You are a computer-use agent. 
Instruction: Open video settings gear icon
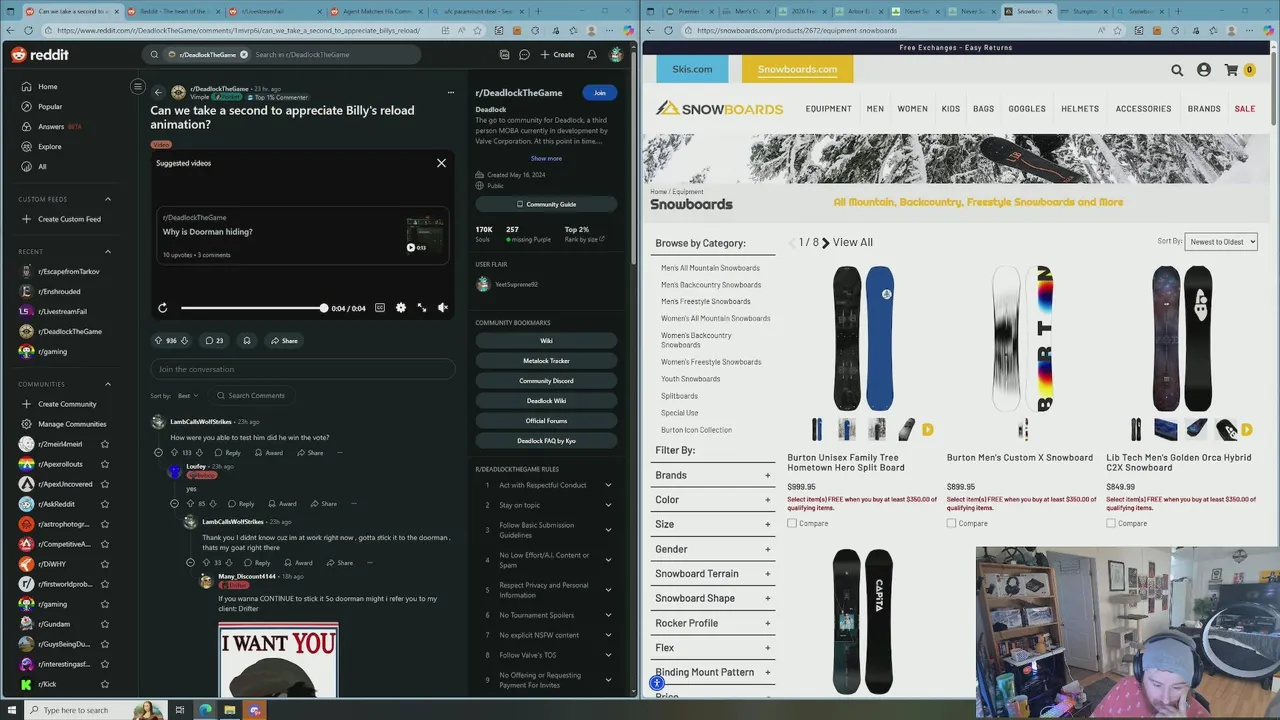coord(401,308)
